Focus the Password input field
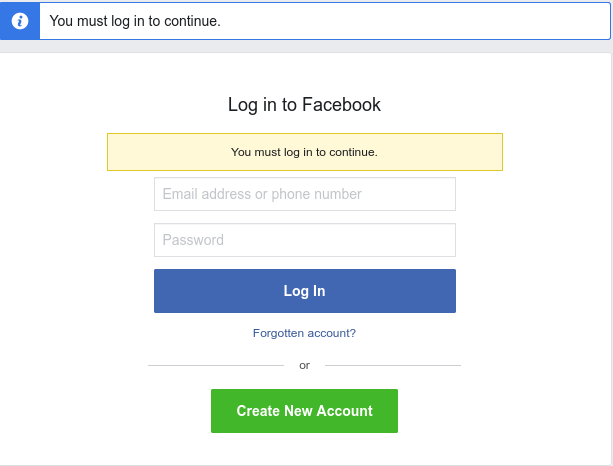 pos(304,240)
